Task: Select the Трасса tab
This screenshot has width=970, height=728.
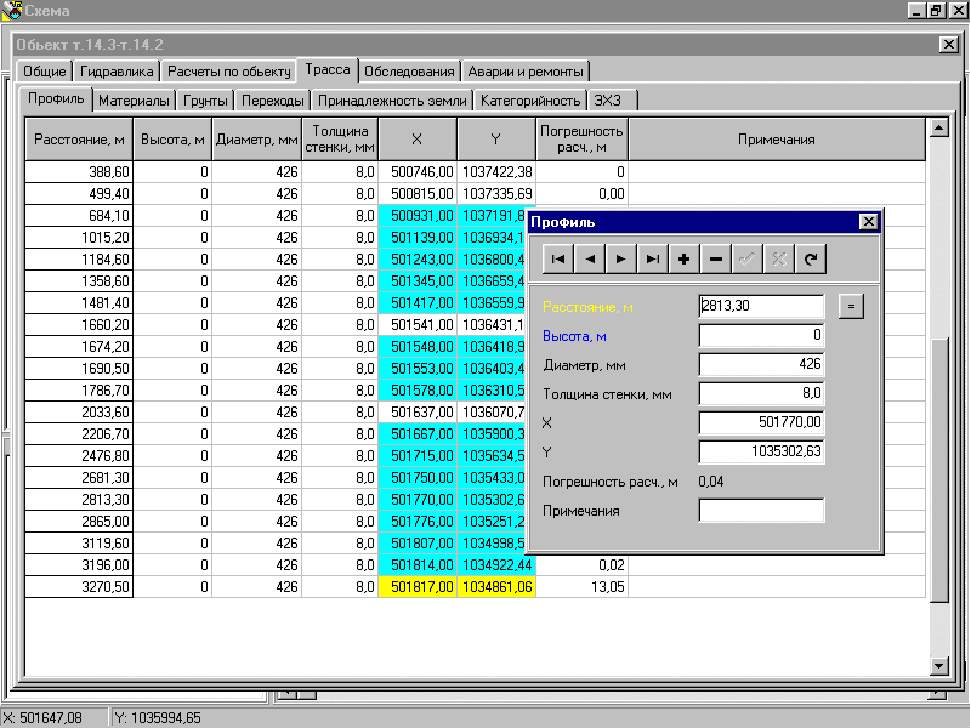Action: [x=328, y=69]
